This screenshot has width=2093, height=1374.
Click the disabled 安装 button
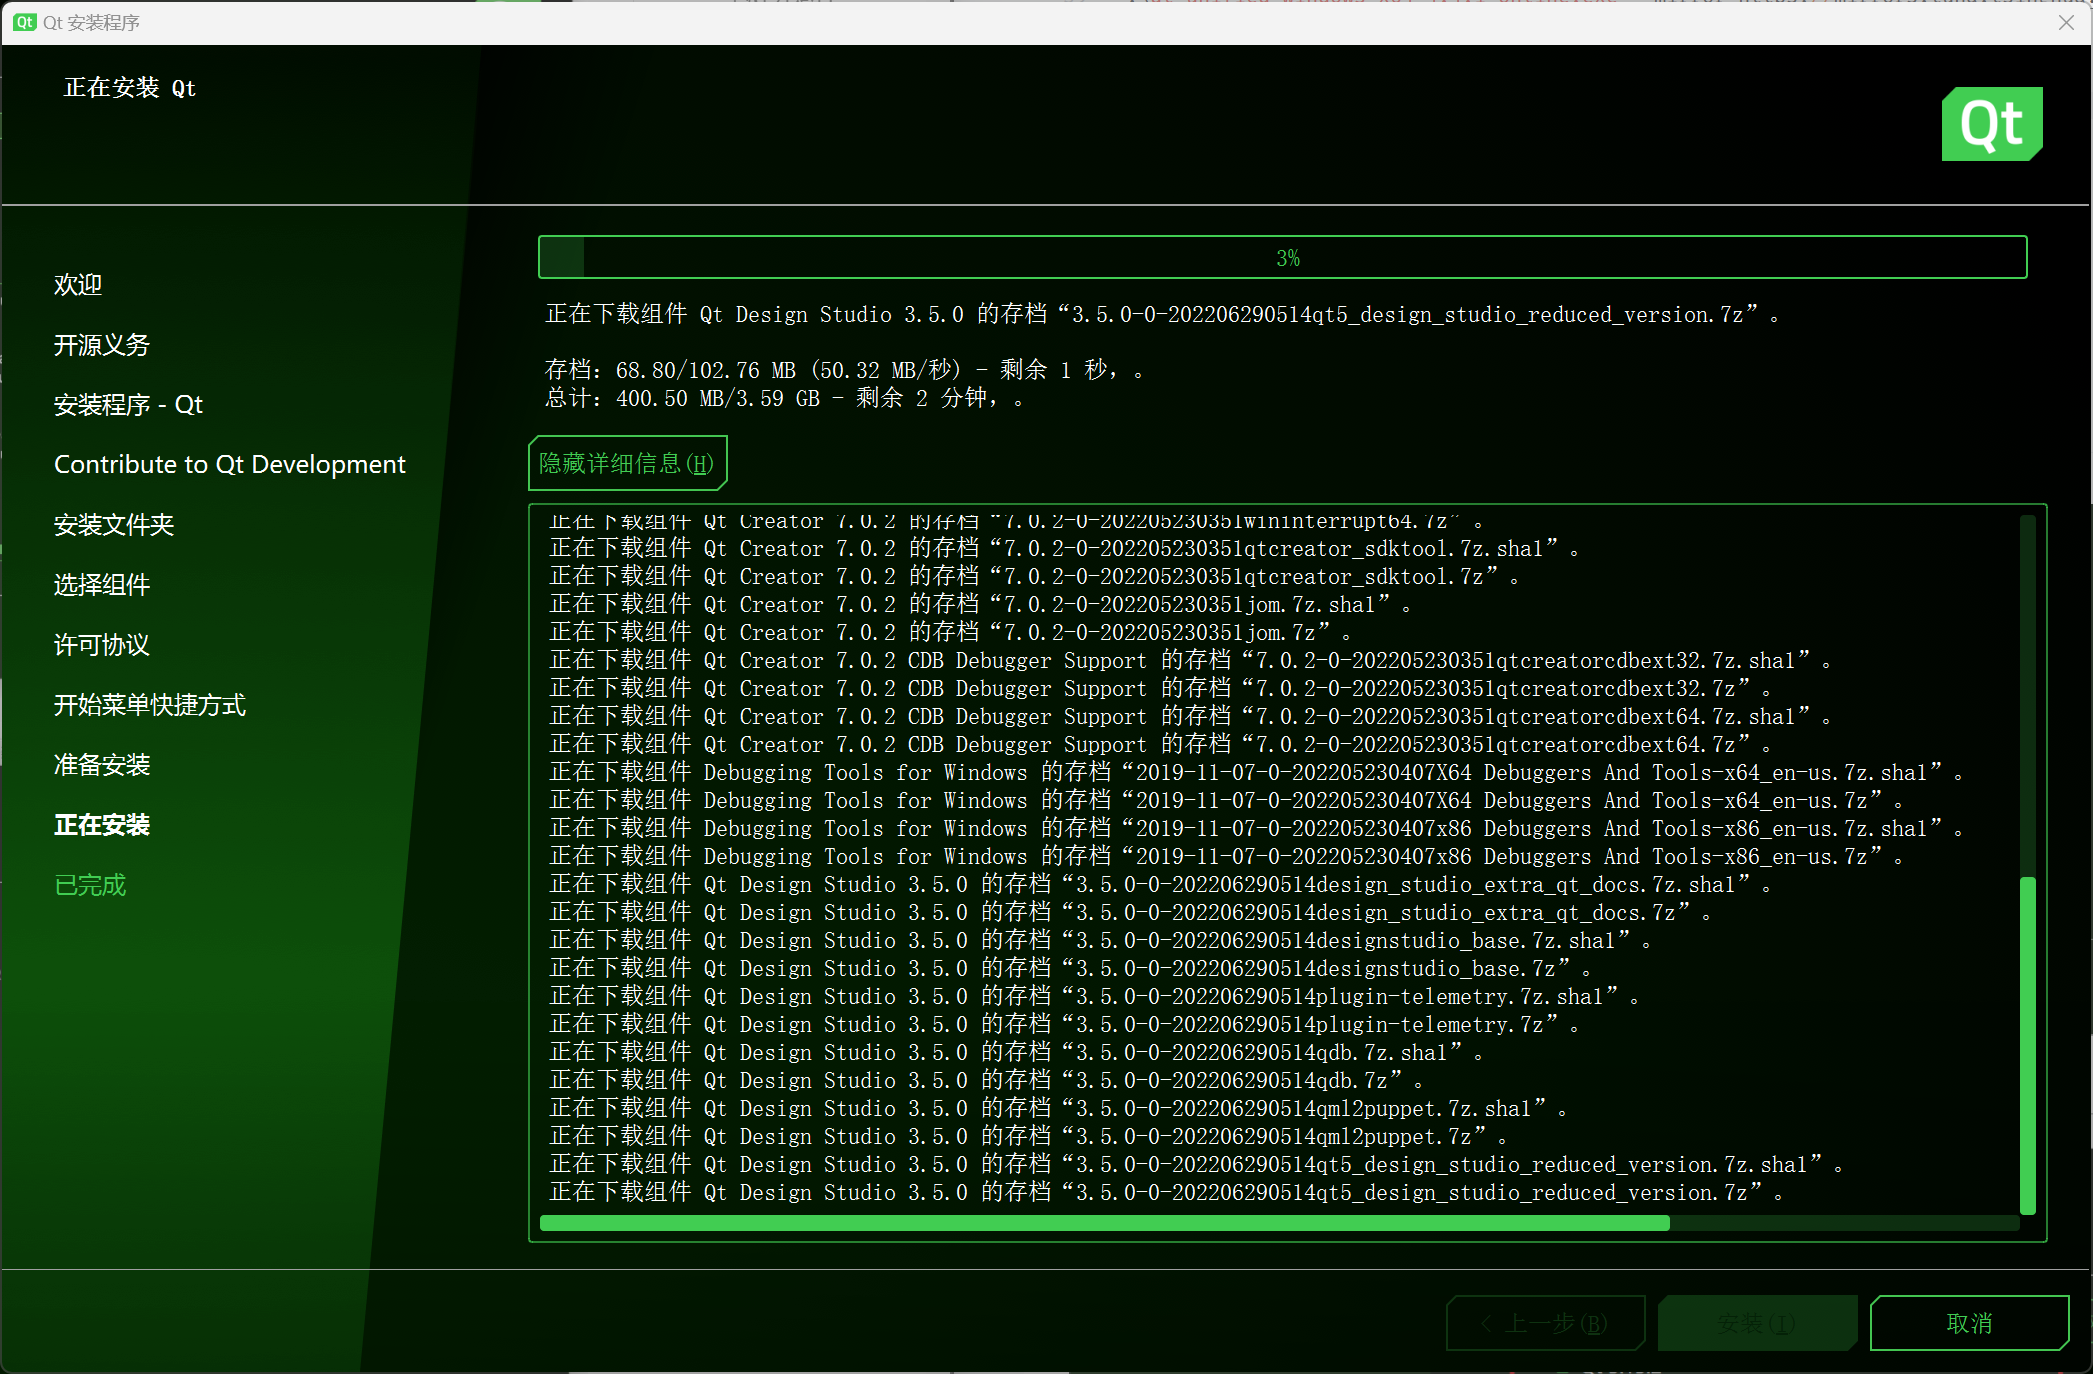pos(1757,1323)
